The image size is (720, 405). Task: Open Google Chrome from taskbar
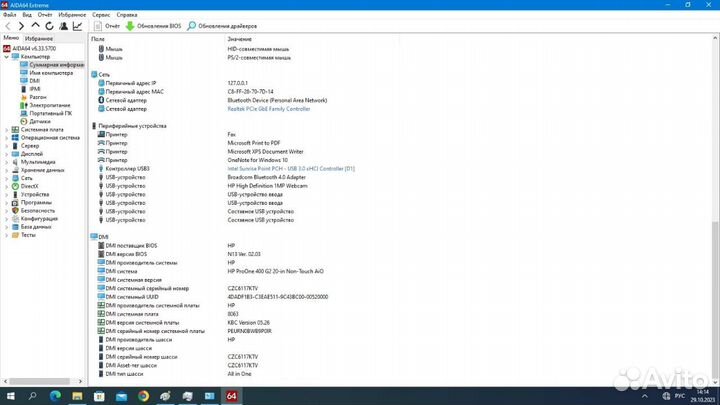(x=143, y=396)
